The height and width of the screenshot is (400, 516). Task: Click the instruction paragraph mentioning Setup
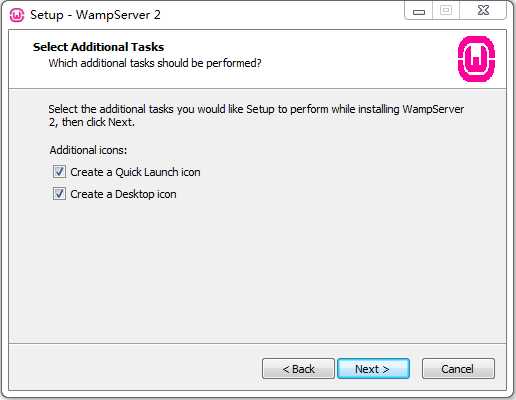[256, 115]
